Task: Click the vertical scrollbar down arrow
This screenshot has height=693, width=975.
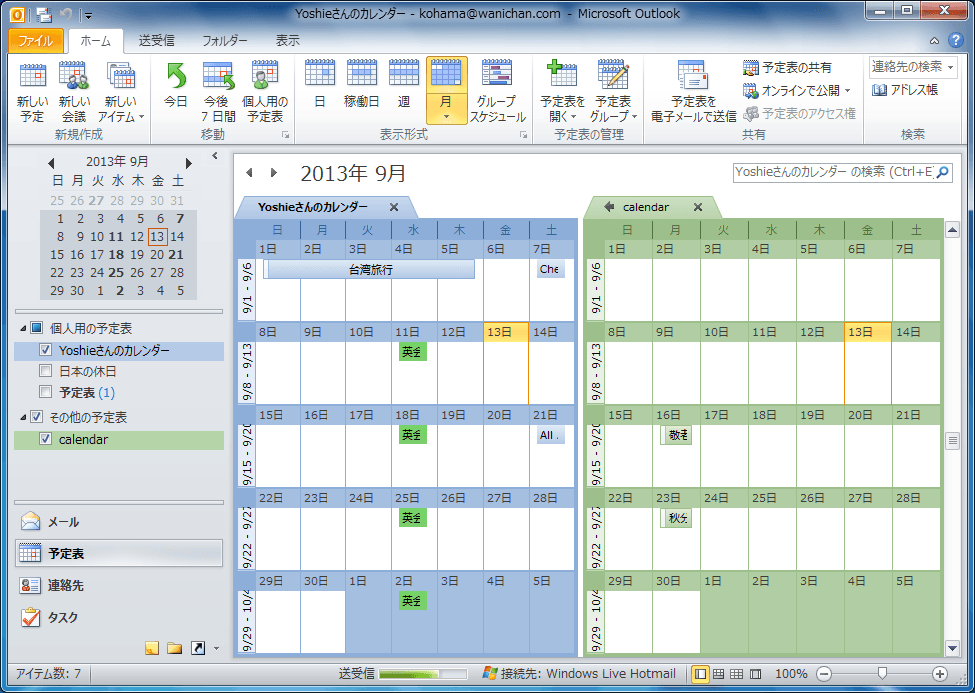Action: (x=952, y=648)
